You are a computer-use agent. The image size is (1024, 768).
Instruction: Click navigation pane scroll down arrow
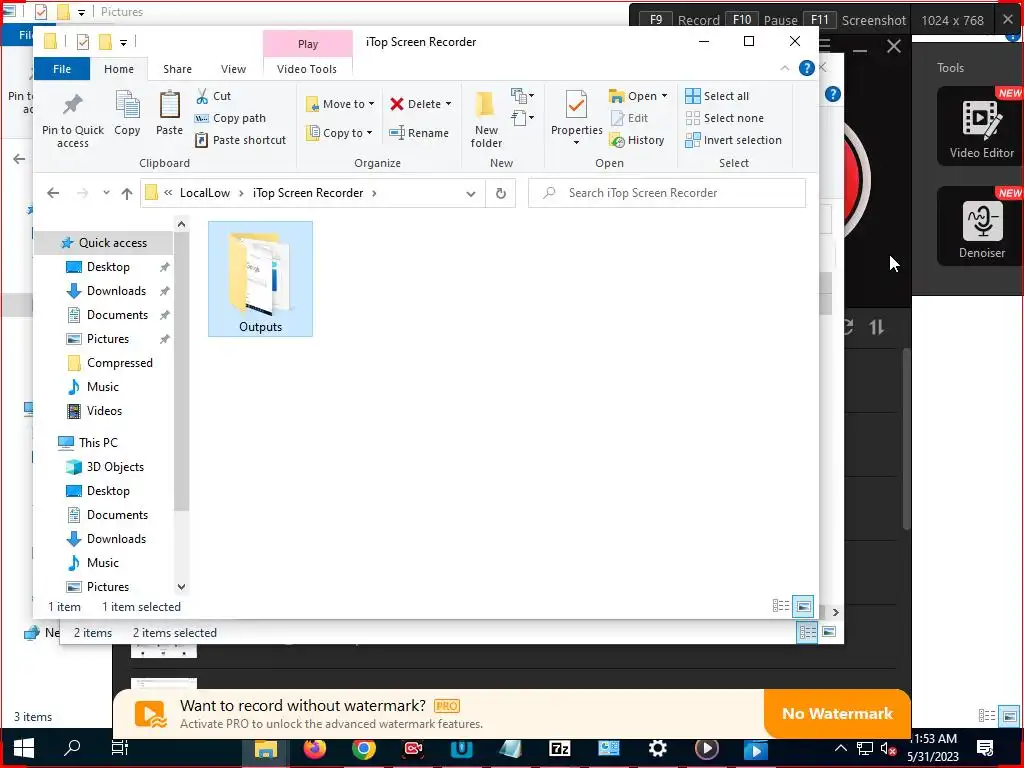tap(182, 586)
